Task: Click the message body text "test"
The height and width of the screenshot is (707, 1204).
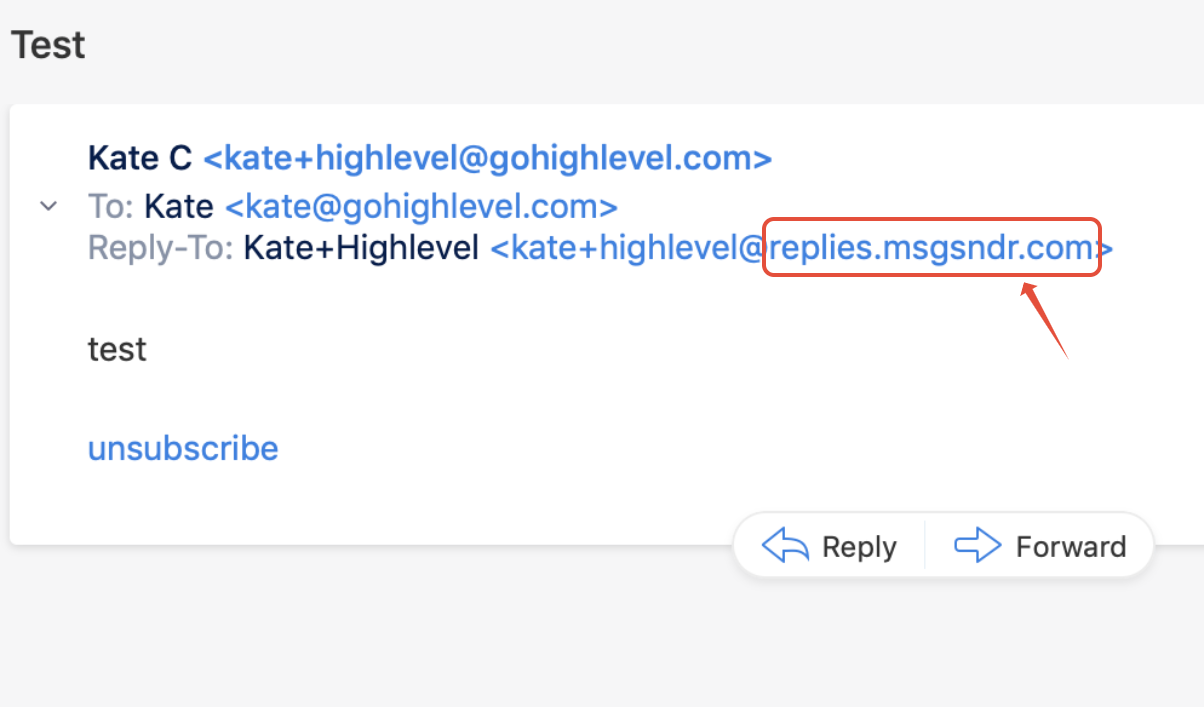Action: pos(117,349)
